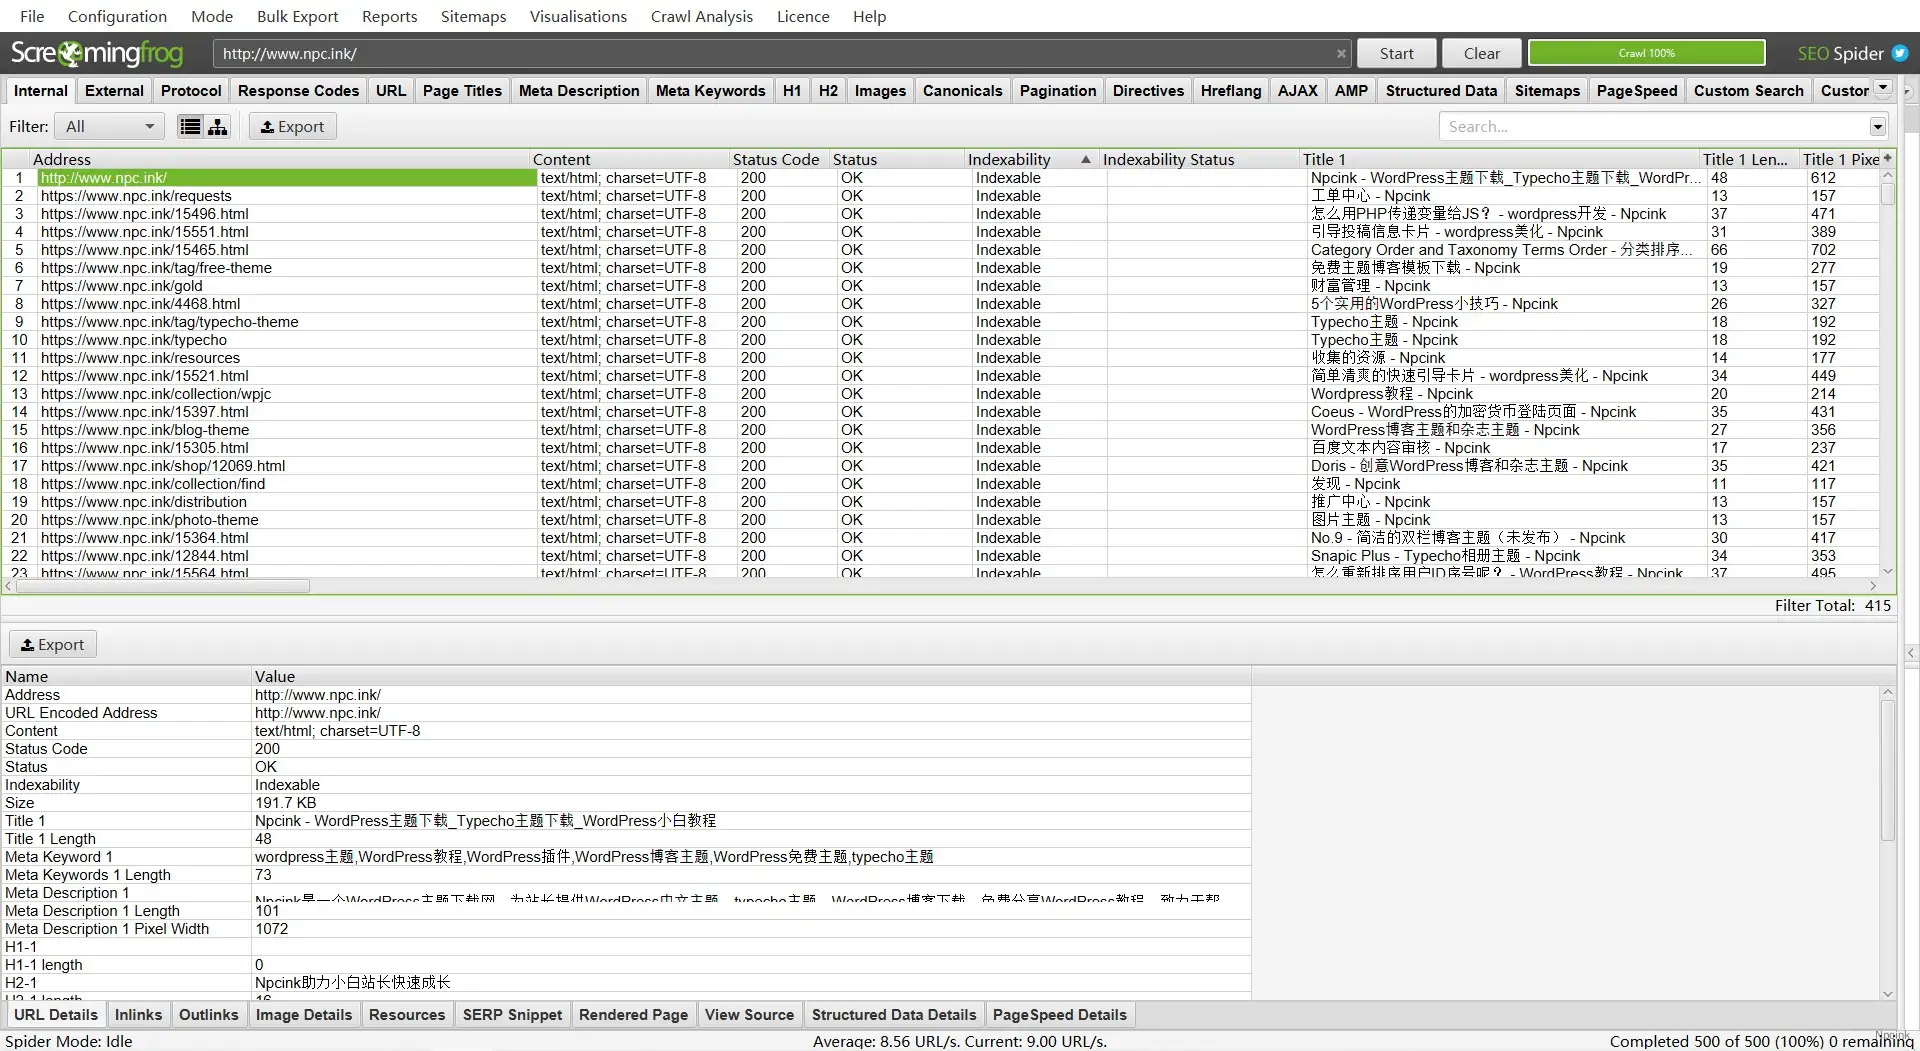Image resolution: width=1920 pixels, height=1051 pixels.
Task: Export the top table data
Action: tap(292, 126)
